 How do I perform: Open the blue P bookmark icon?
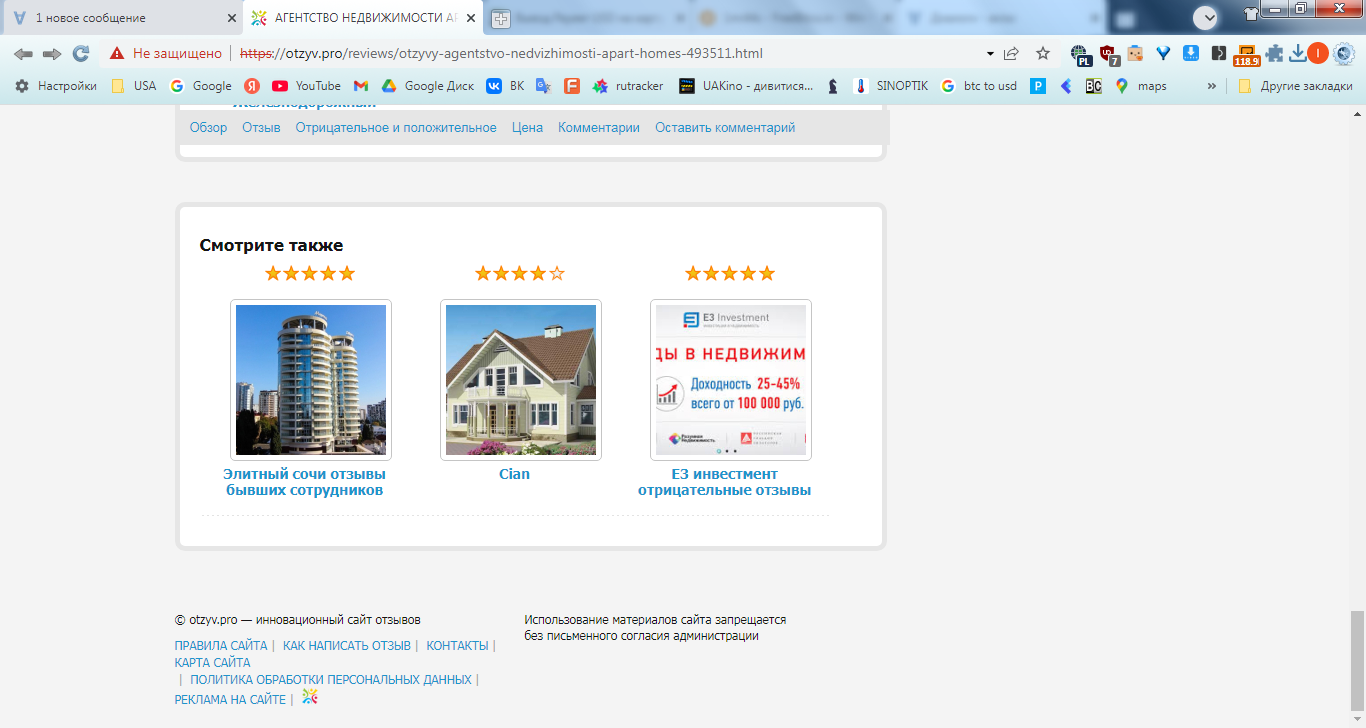click(x=1038, y=86)
